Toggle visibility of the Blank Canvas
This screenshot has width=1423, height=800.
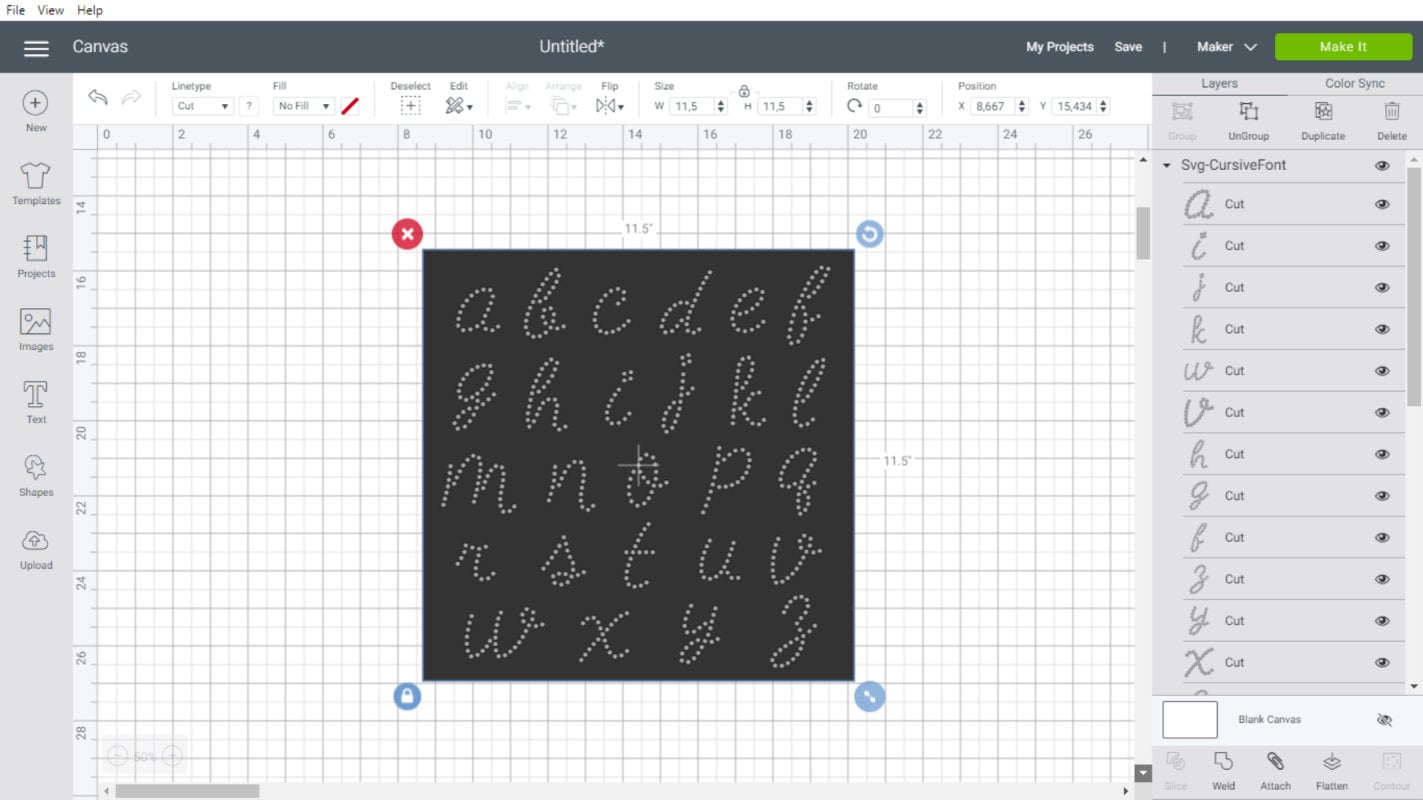(1384, 719)
